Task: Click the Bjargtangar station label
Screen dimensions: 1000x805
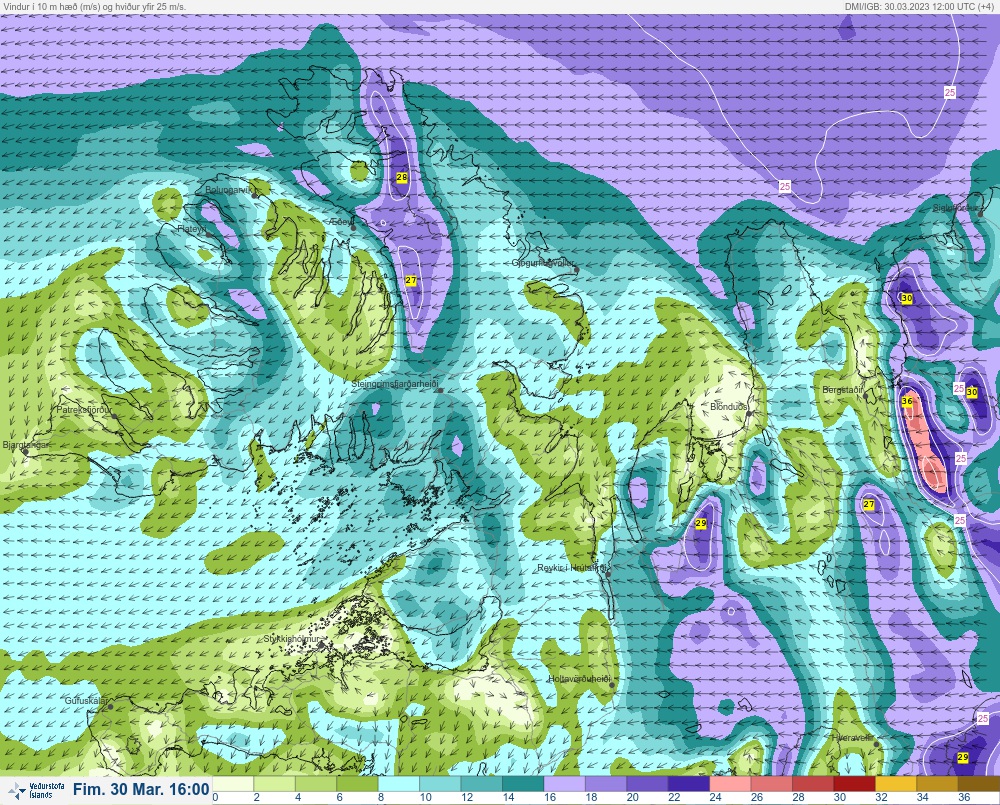Action: point(26,445)
